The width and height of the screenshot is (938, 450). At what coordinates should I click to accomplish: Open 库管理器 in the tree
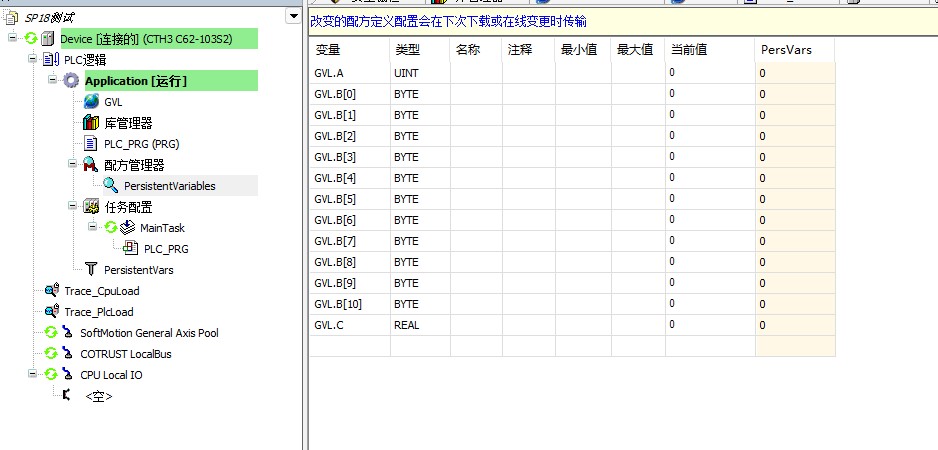pyautogui.click(x=128, y=123)
